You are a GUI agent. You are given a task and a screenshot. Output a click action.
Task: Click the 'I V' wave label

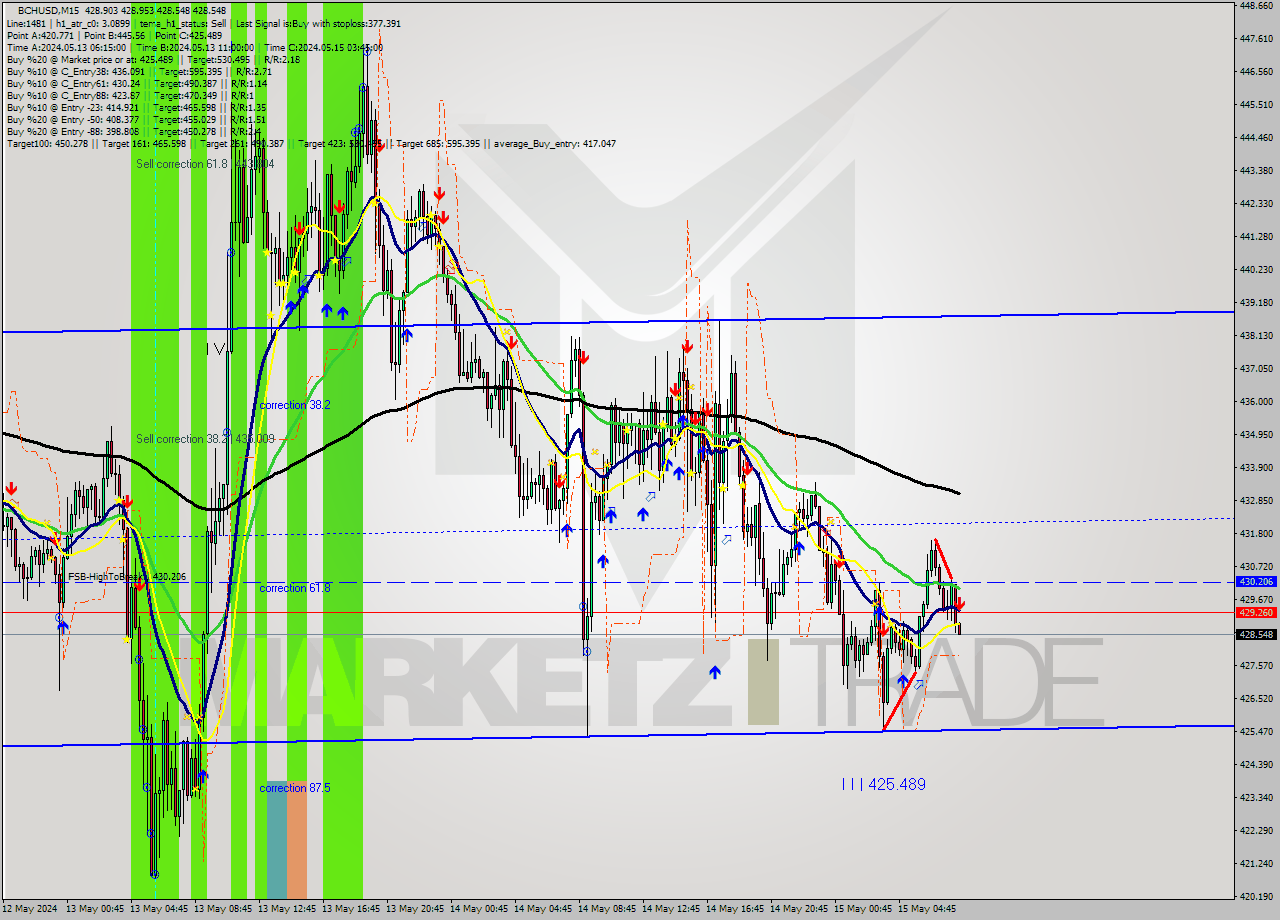216,349
